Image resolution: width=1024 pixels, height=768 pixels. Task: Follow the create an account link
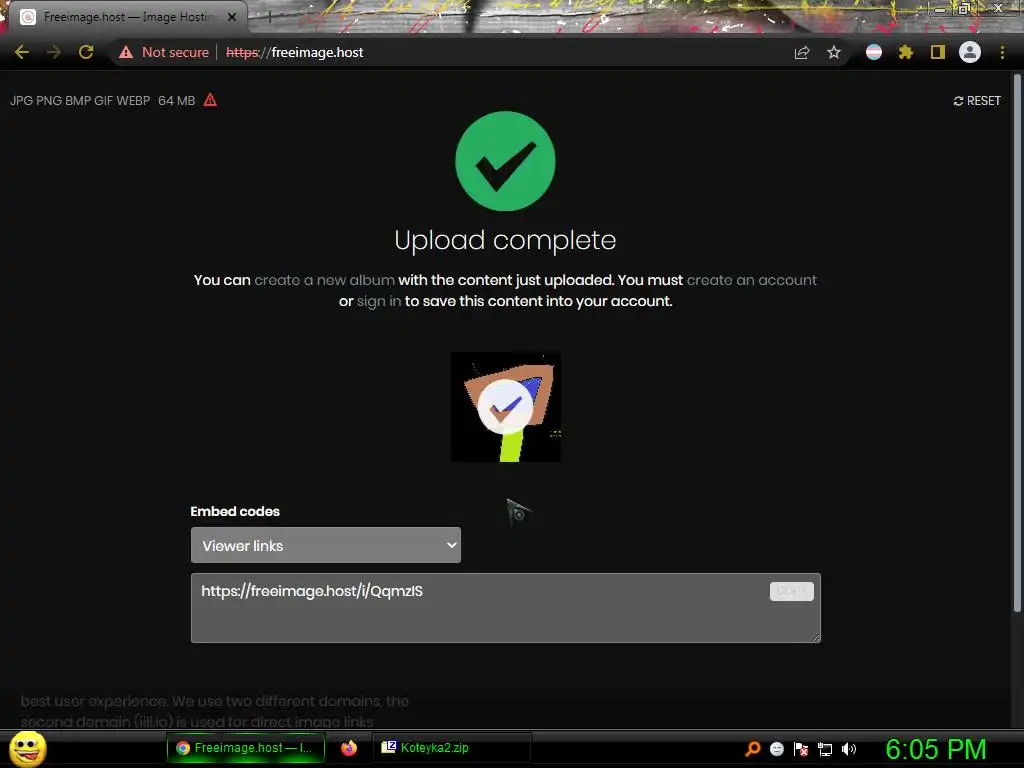752,280
